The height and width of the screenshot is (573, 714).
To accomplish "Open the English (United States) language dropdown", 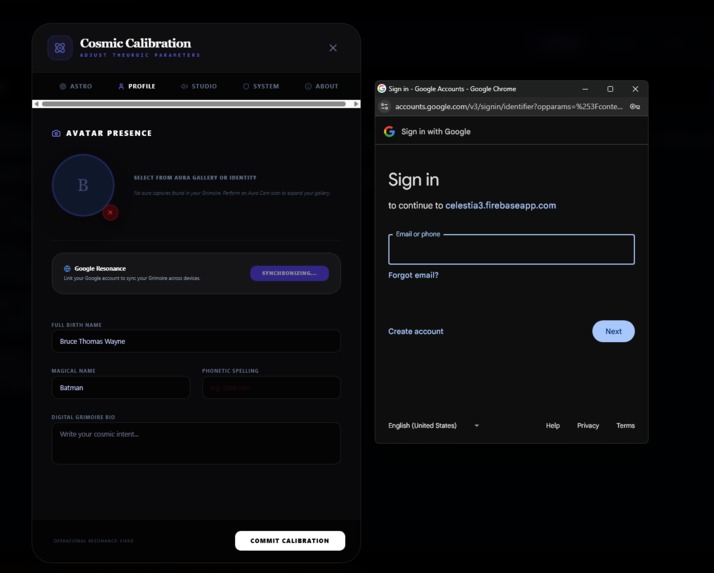I will click(x=434, y=425).
